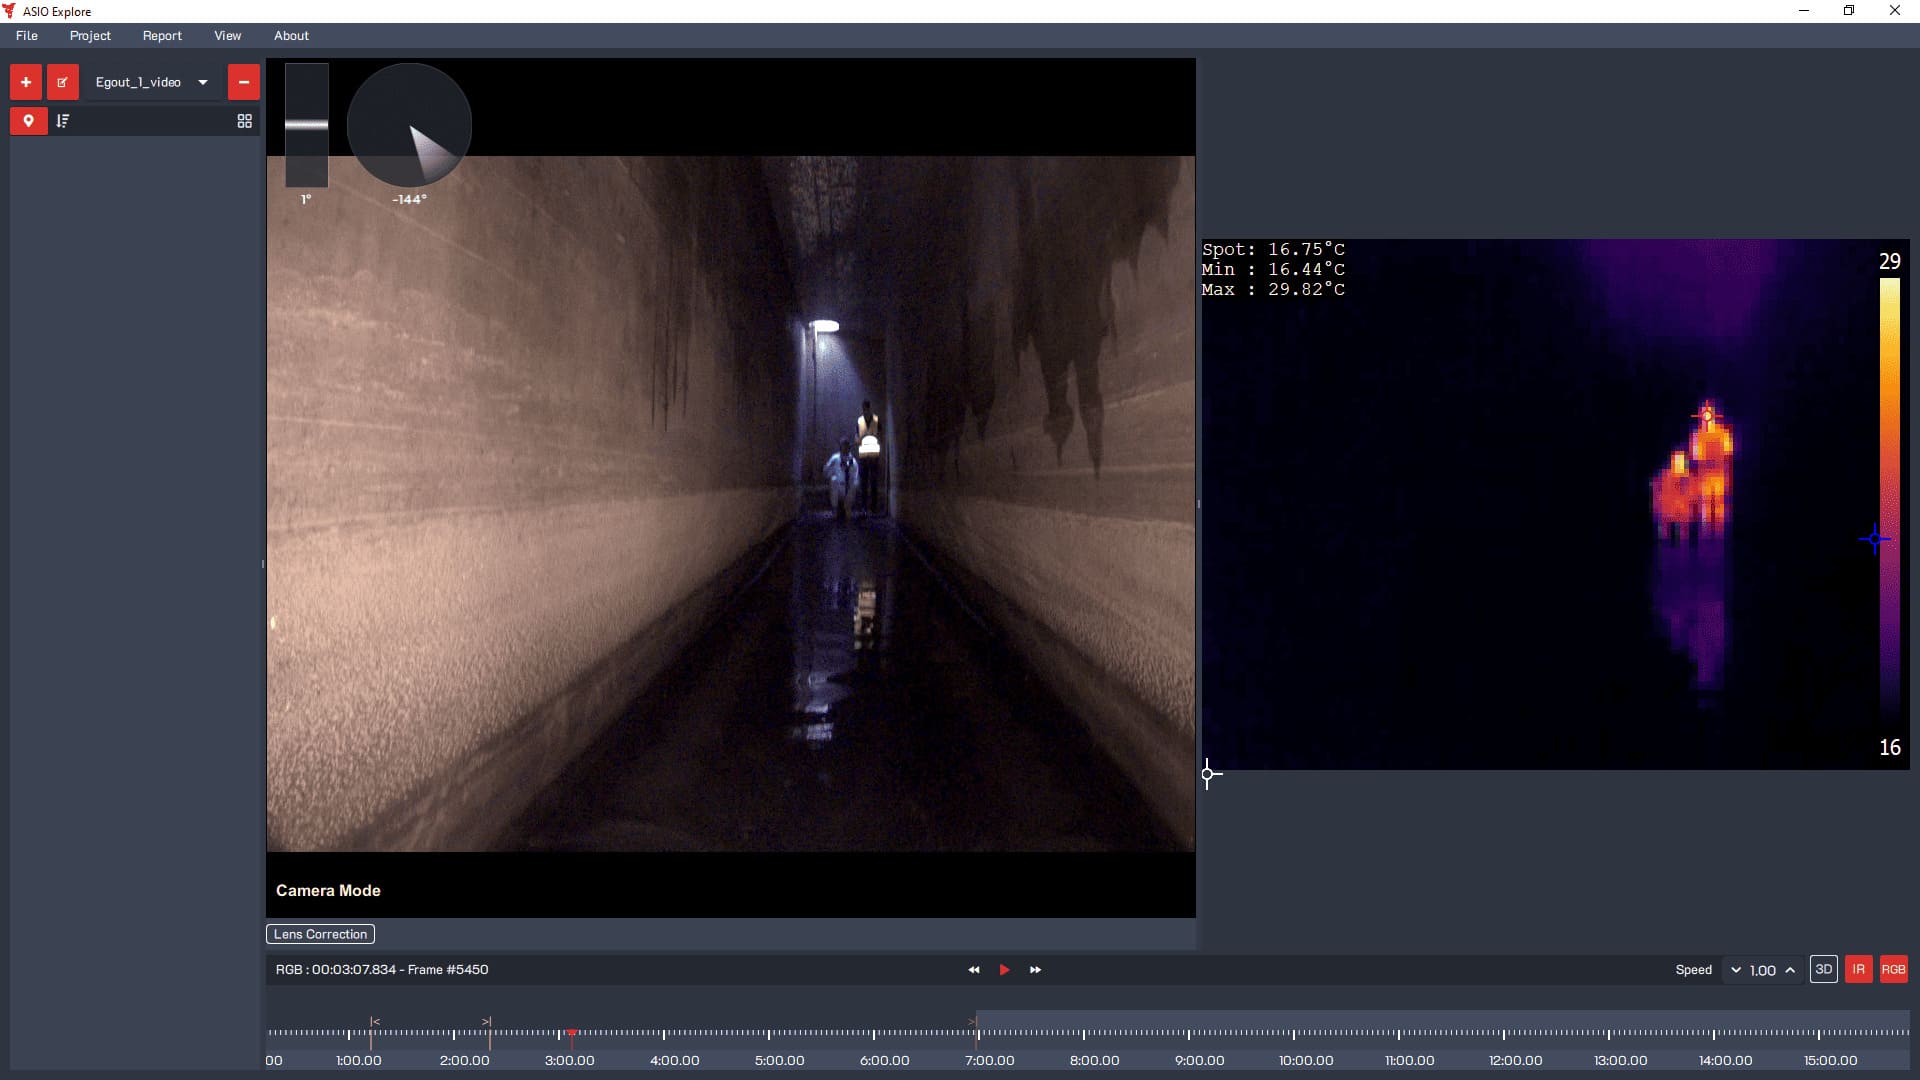Click the red location pin icon
Viewport: 1920px width, 1080px height.
point(29,121)
